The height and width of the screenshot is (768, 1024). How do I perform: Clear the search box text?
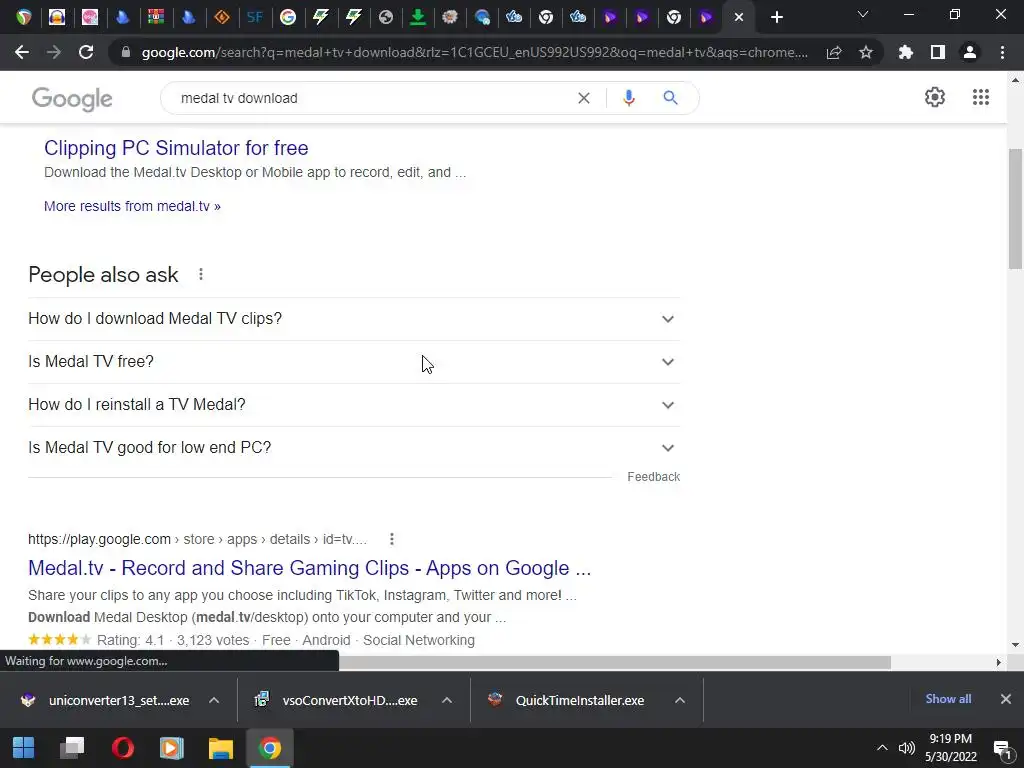[x=584, y=98]
